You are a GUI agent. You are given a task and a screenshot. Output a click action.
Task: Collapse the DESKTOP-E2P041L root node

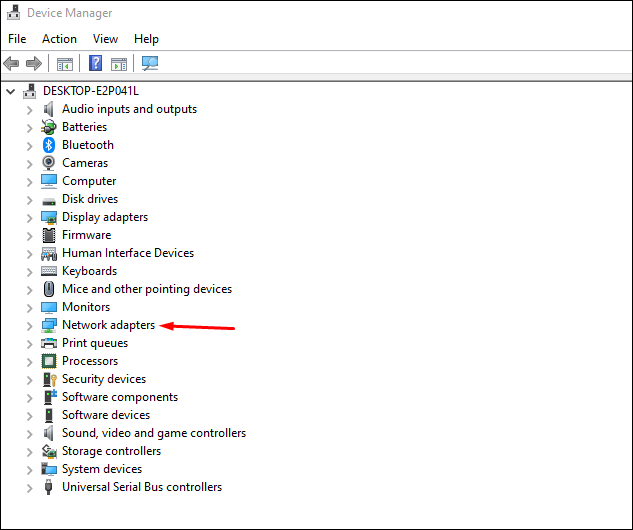pyautogui.click(x=11, y=91)
